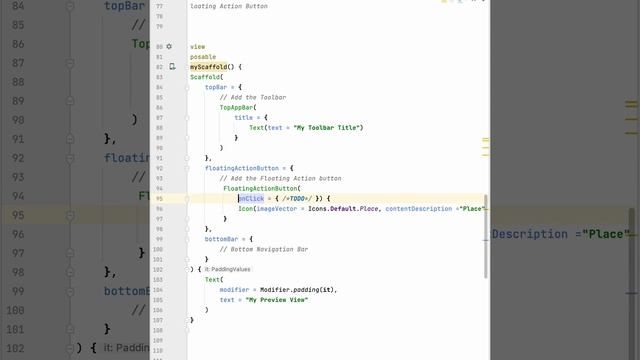Click line number 102 in the center gutter
This screenshot has height=360, width=640.
[x=158, y=269]
